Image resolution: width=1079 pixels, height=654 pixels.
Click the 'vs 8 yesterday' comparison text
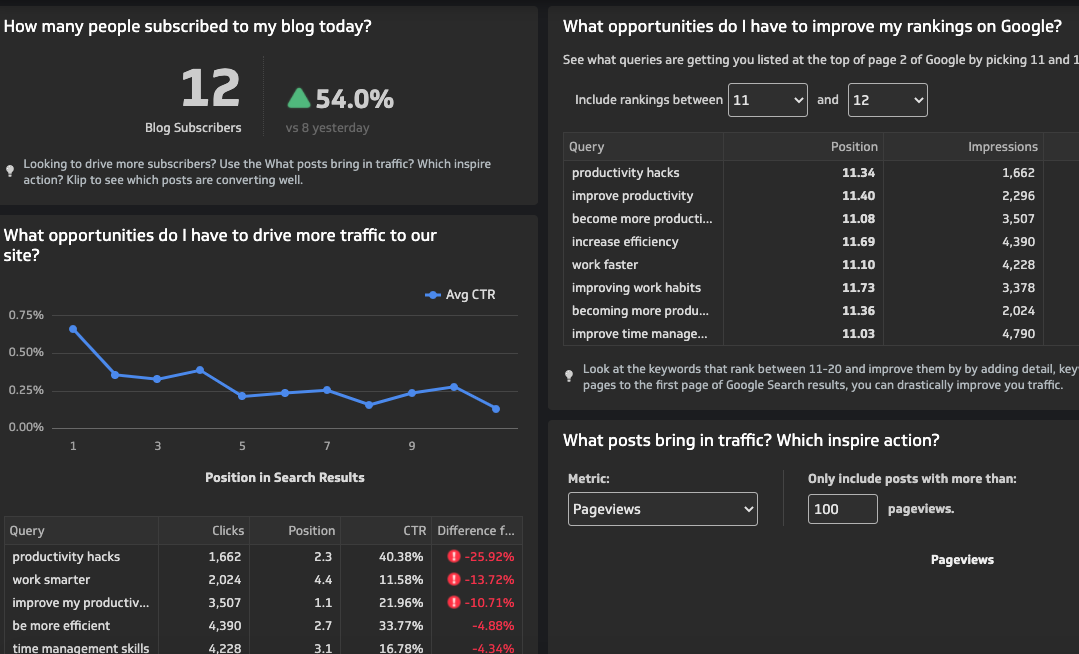click(x=328, y=127)
